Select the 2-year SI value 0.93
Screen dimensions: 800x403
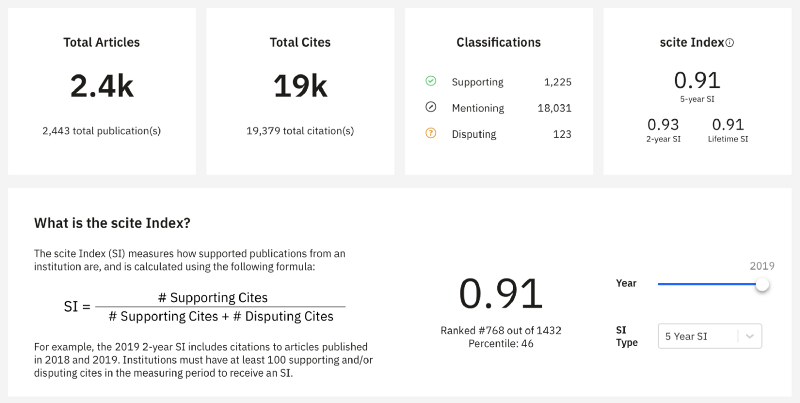(x=663, y=125)
